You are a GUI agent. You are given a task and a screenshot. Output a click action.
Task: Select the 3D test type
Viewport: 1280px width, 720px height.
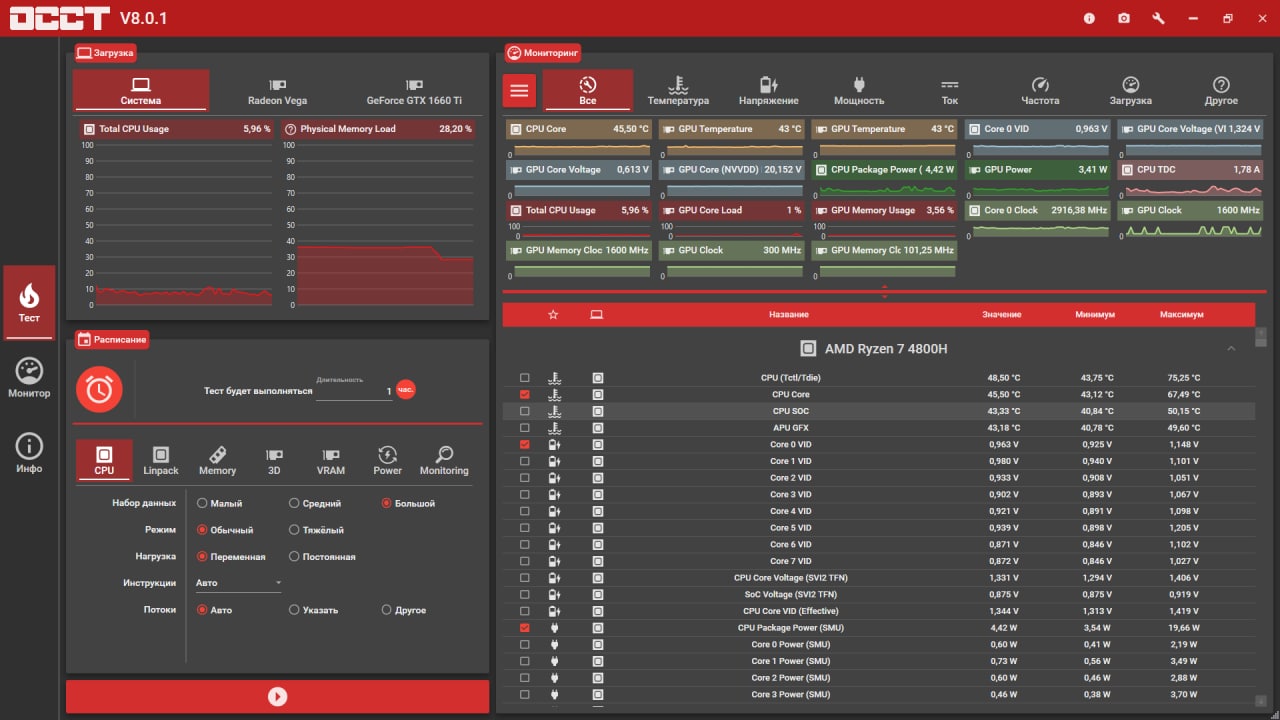[x=274, y=461]
